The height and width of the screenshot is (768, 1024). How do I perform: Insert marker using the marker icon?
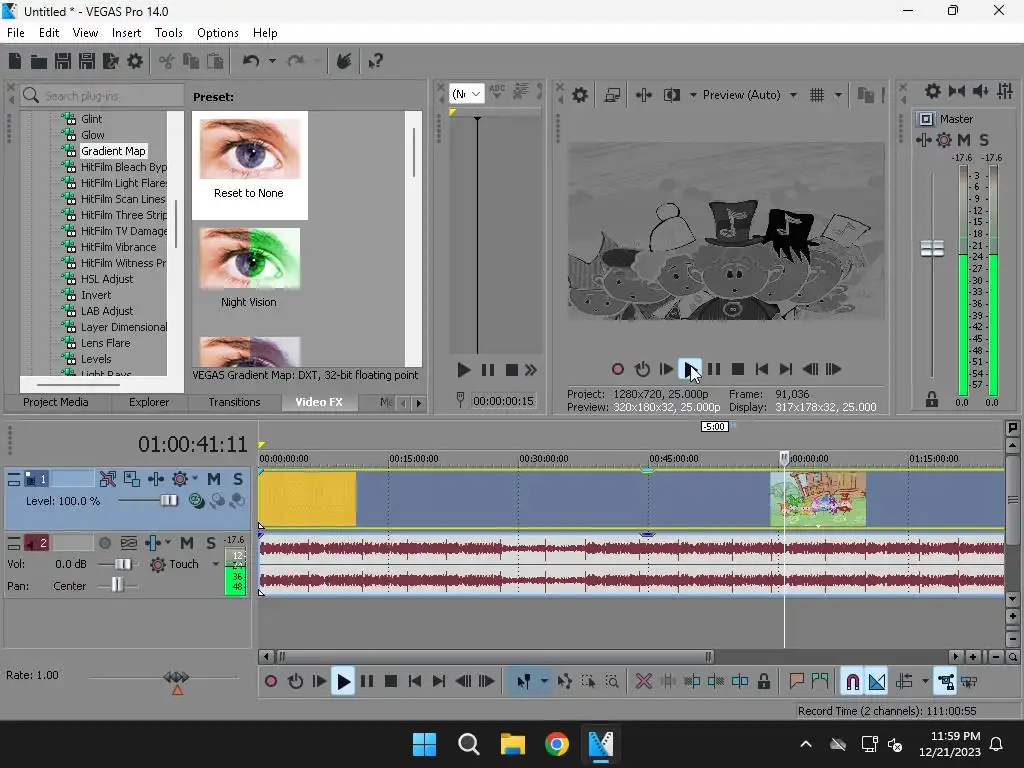796,682
